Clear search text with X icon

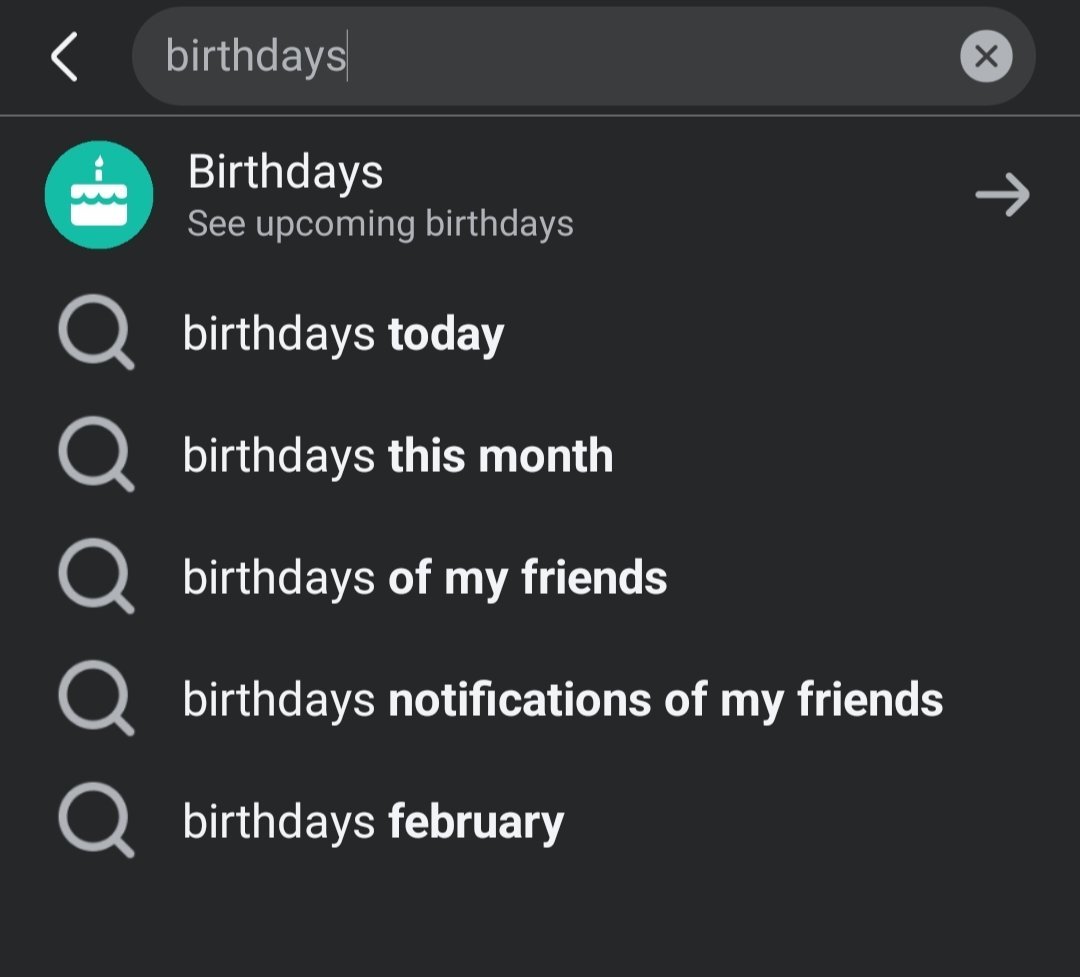(986, 56)
